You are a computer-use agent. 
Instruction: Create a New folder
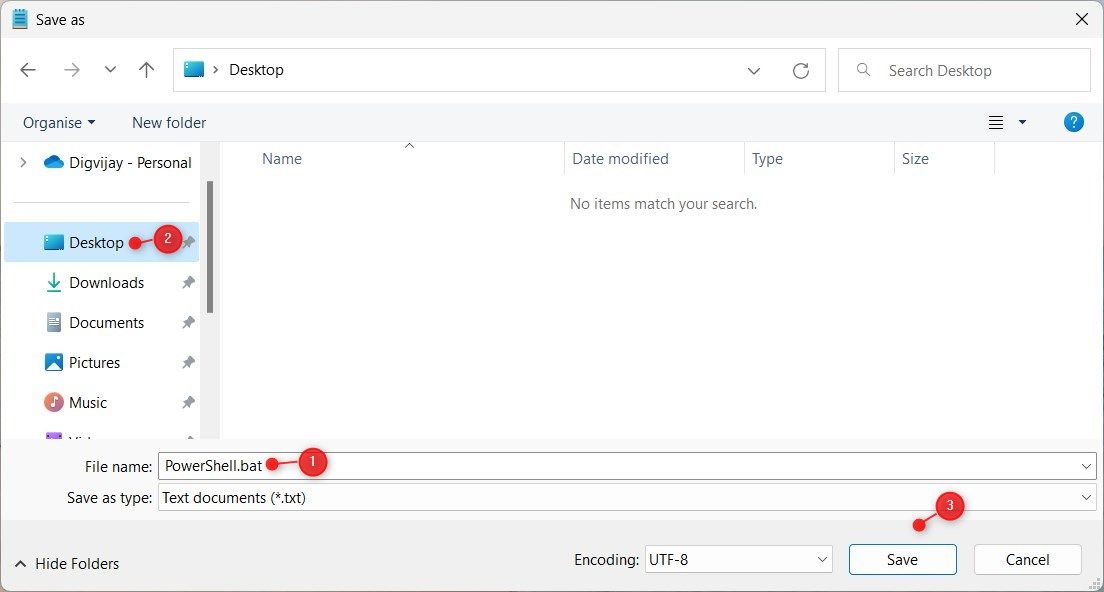169,122
